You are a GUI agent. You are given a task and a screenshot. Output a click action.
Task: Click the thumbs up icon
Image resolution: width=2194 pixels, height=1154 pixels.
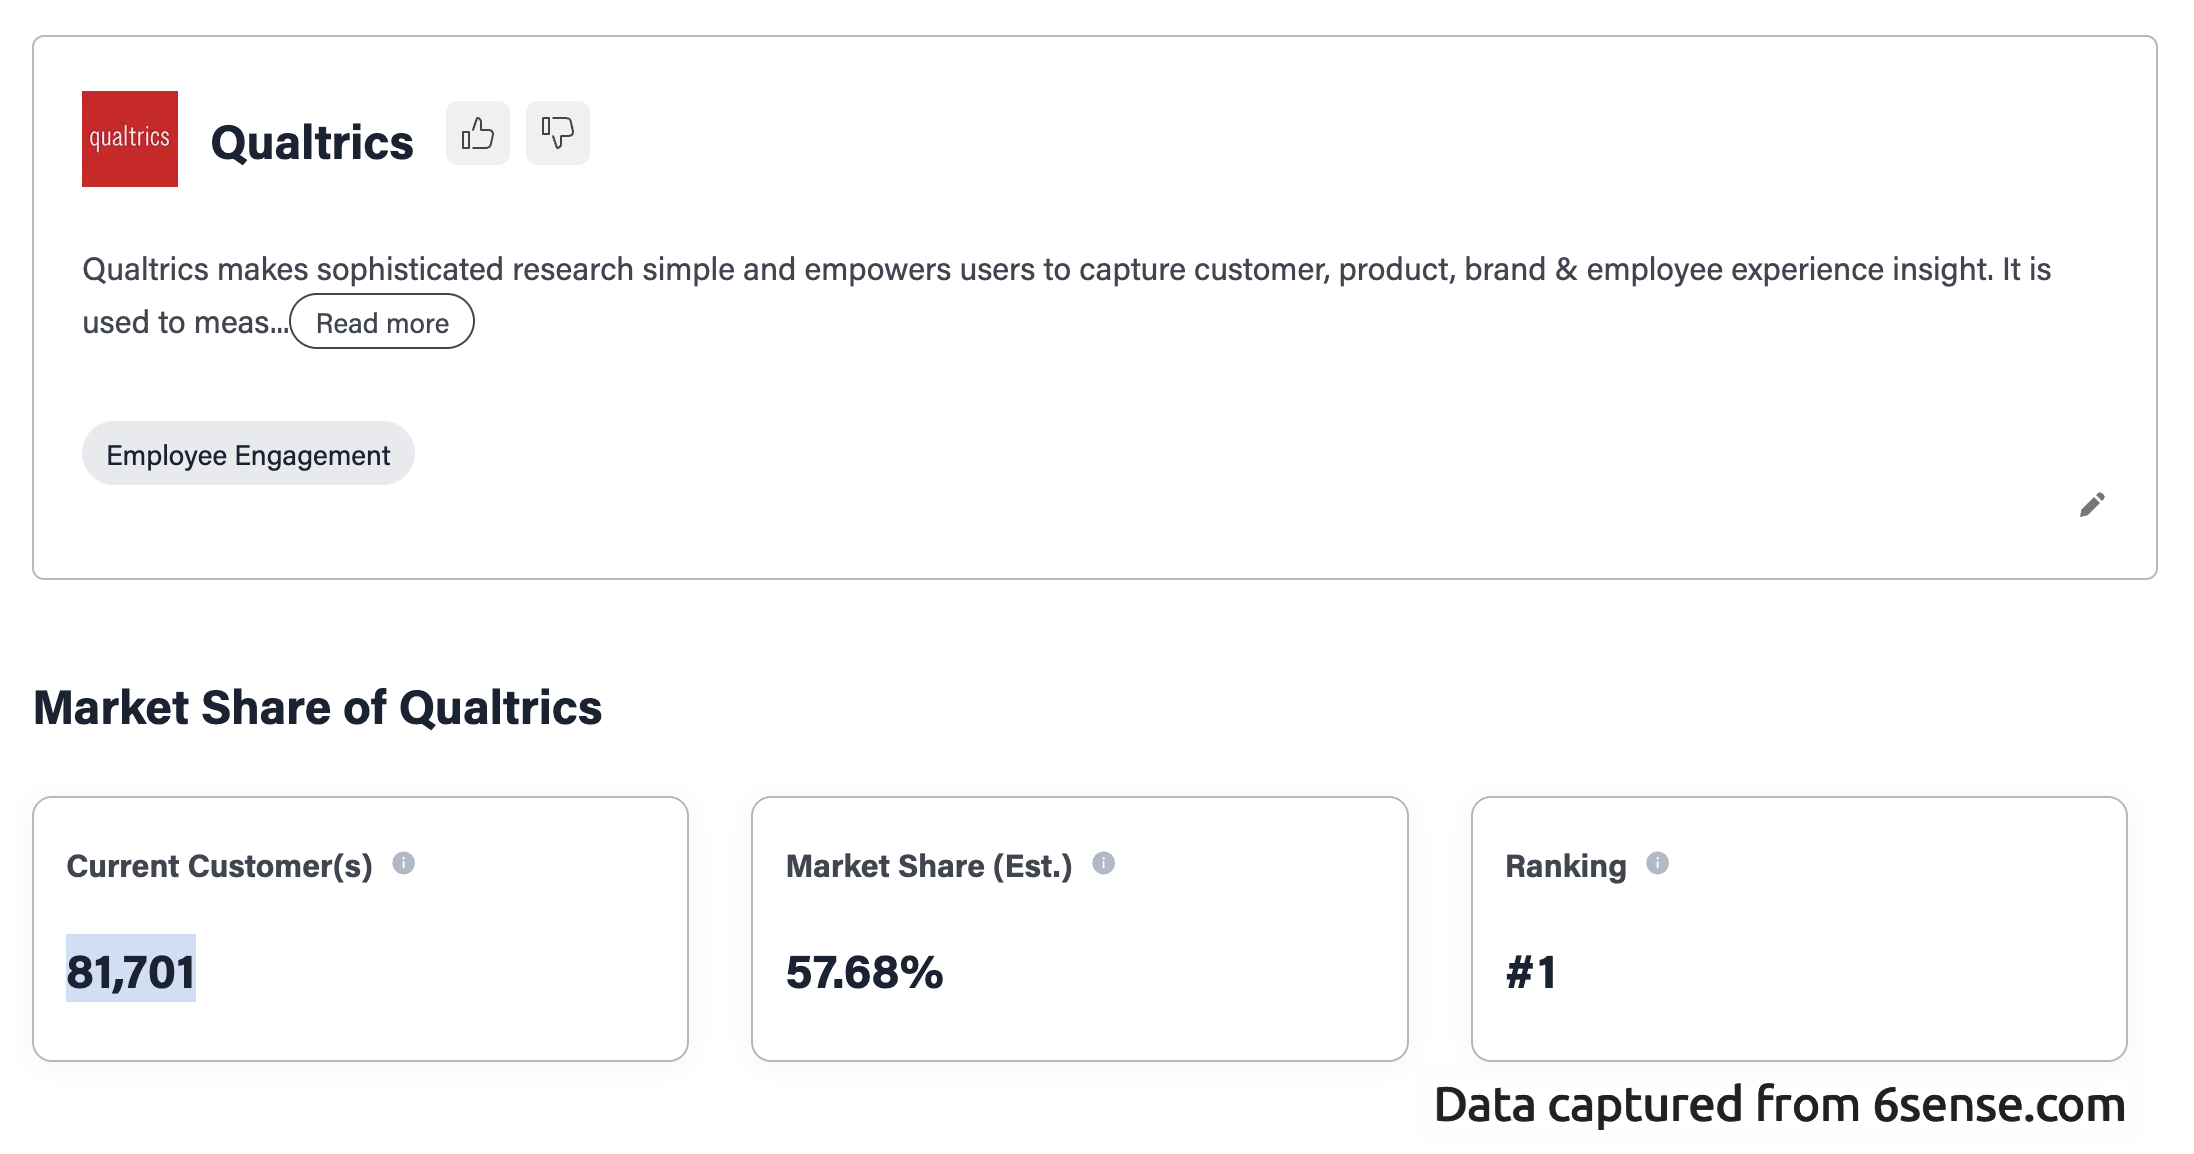pos(478,133)
